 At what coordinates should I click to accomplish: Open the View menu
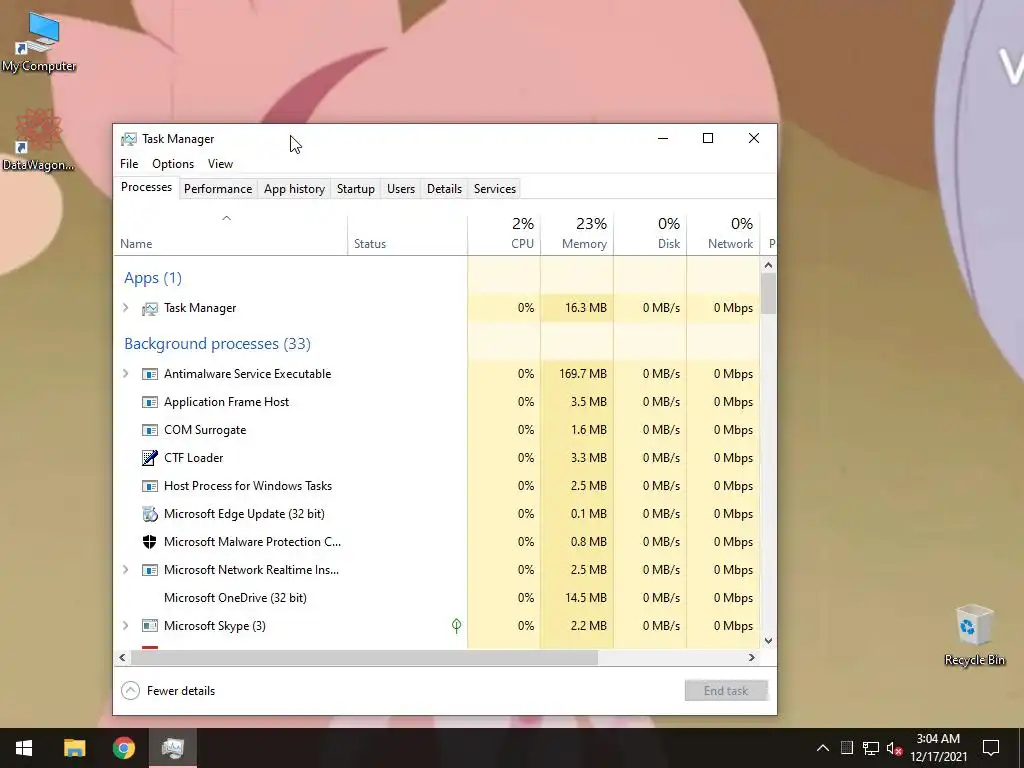coord(220,164)
